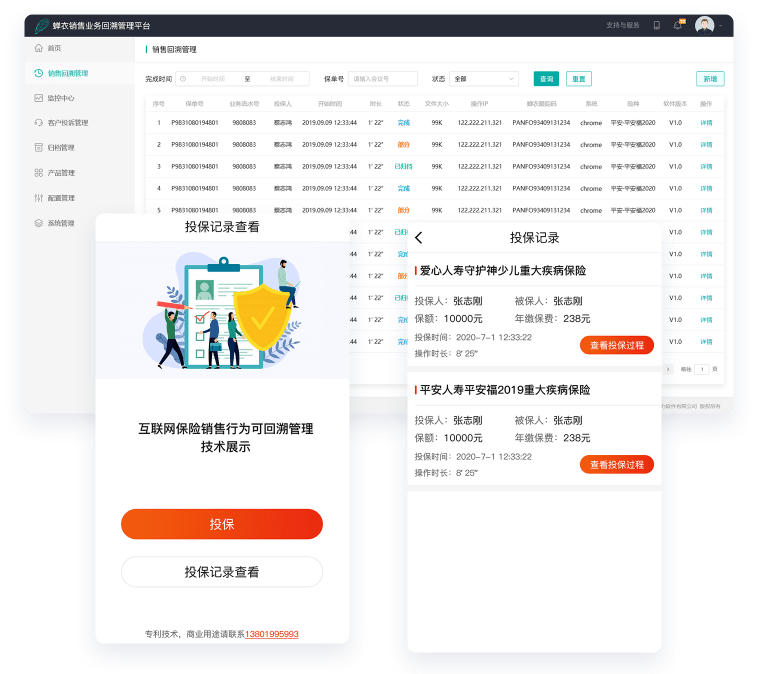758x674 pixels.
Task: Open 详情 for table row 1
Action: coord(706,123)
